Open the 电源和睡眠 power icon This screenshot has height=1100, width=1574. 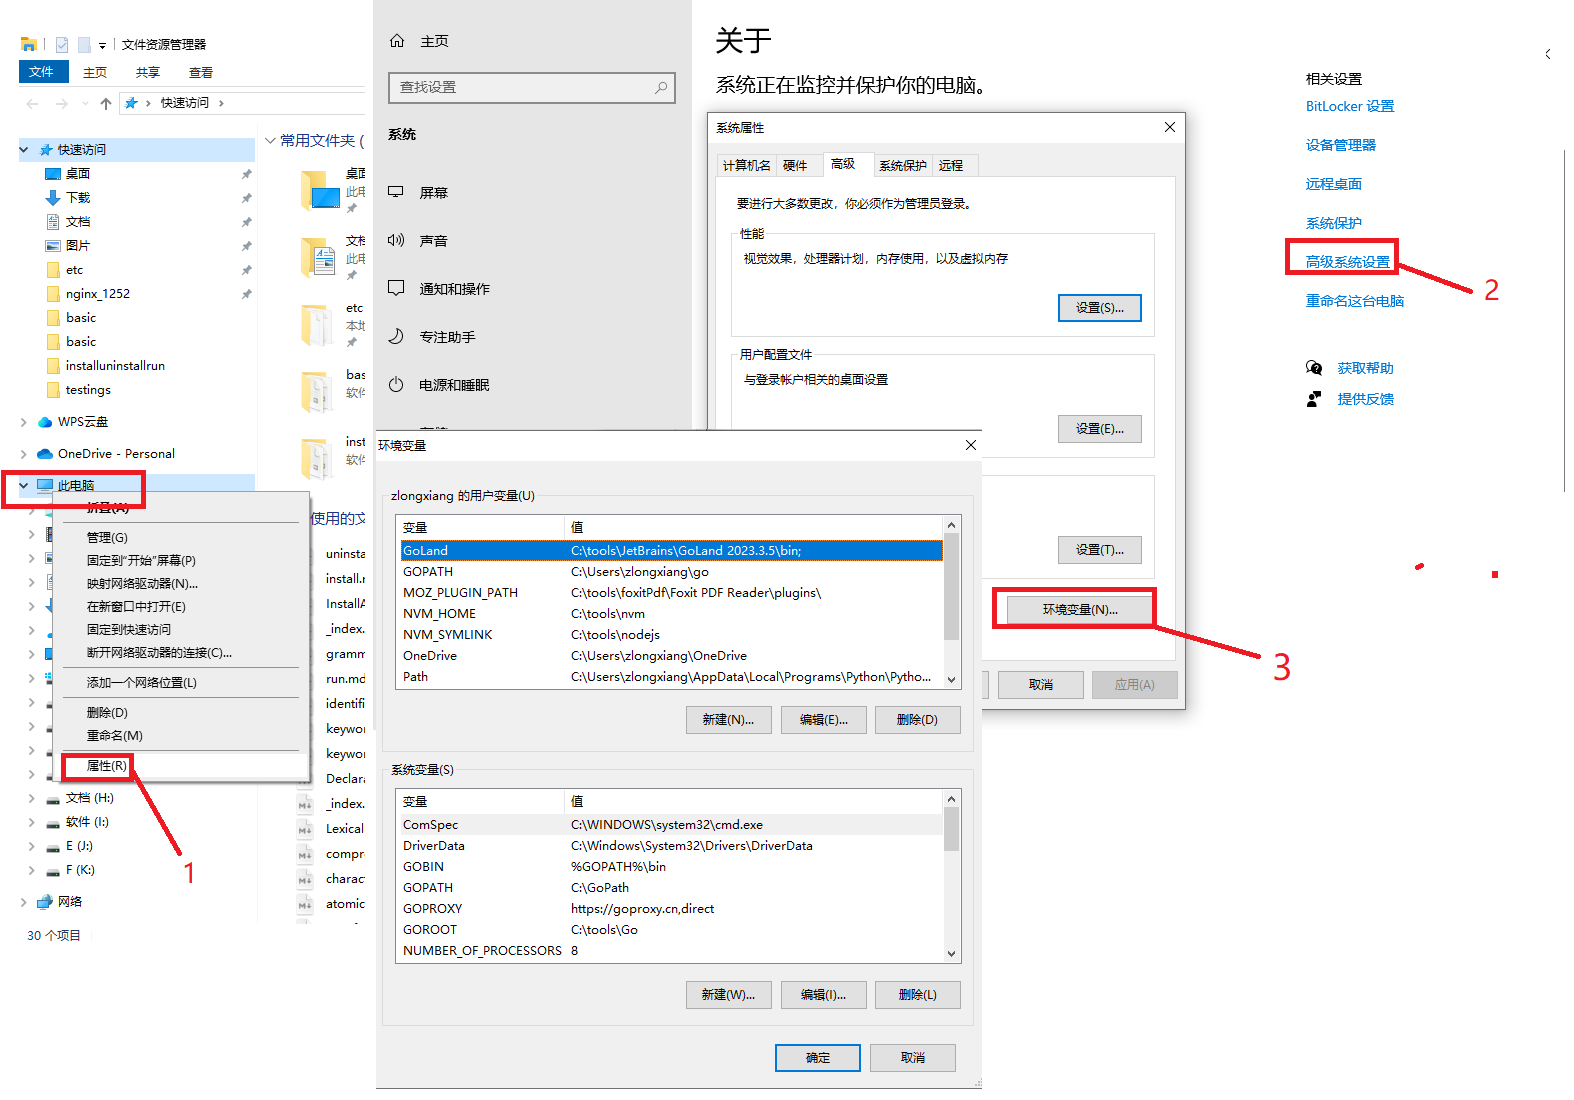(396, 384)
